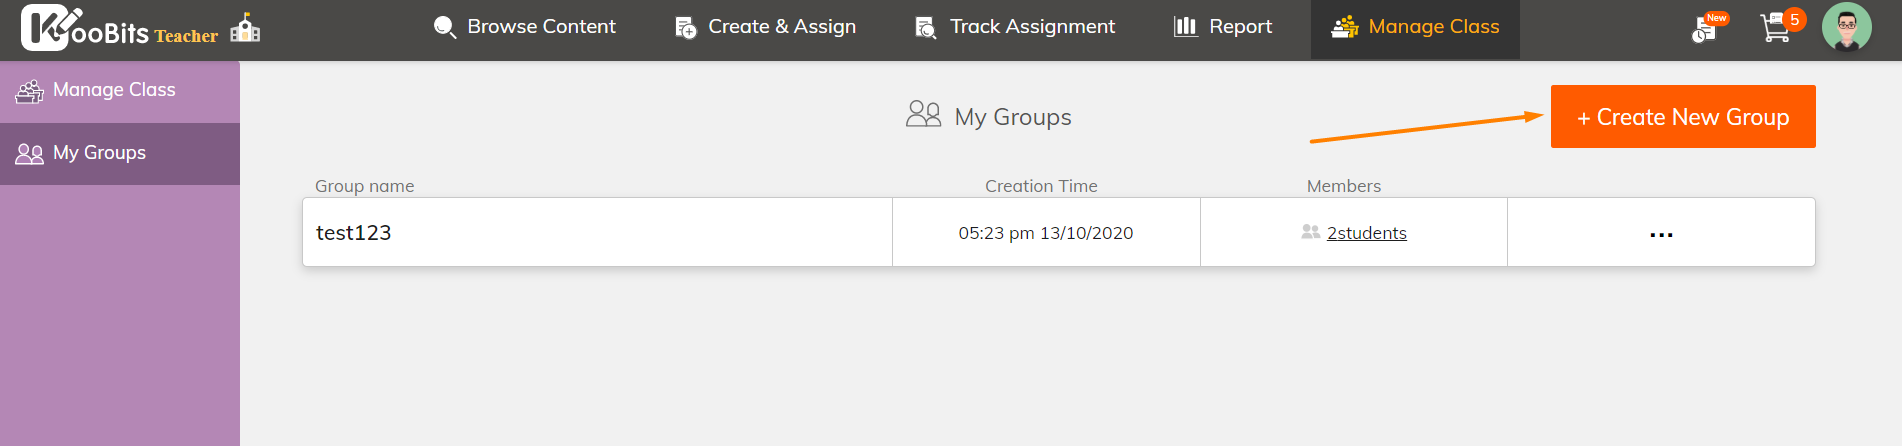This screenshot has width=1902, height=446.
Task: Click the school building icon beside the logo
Action: point(245,28)
